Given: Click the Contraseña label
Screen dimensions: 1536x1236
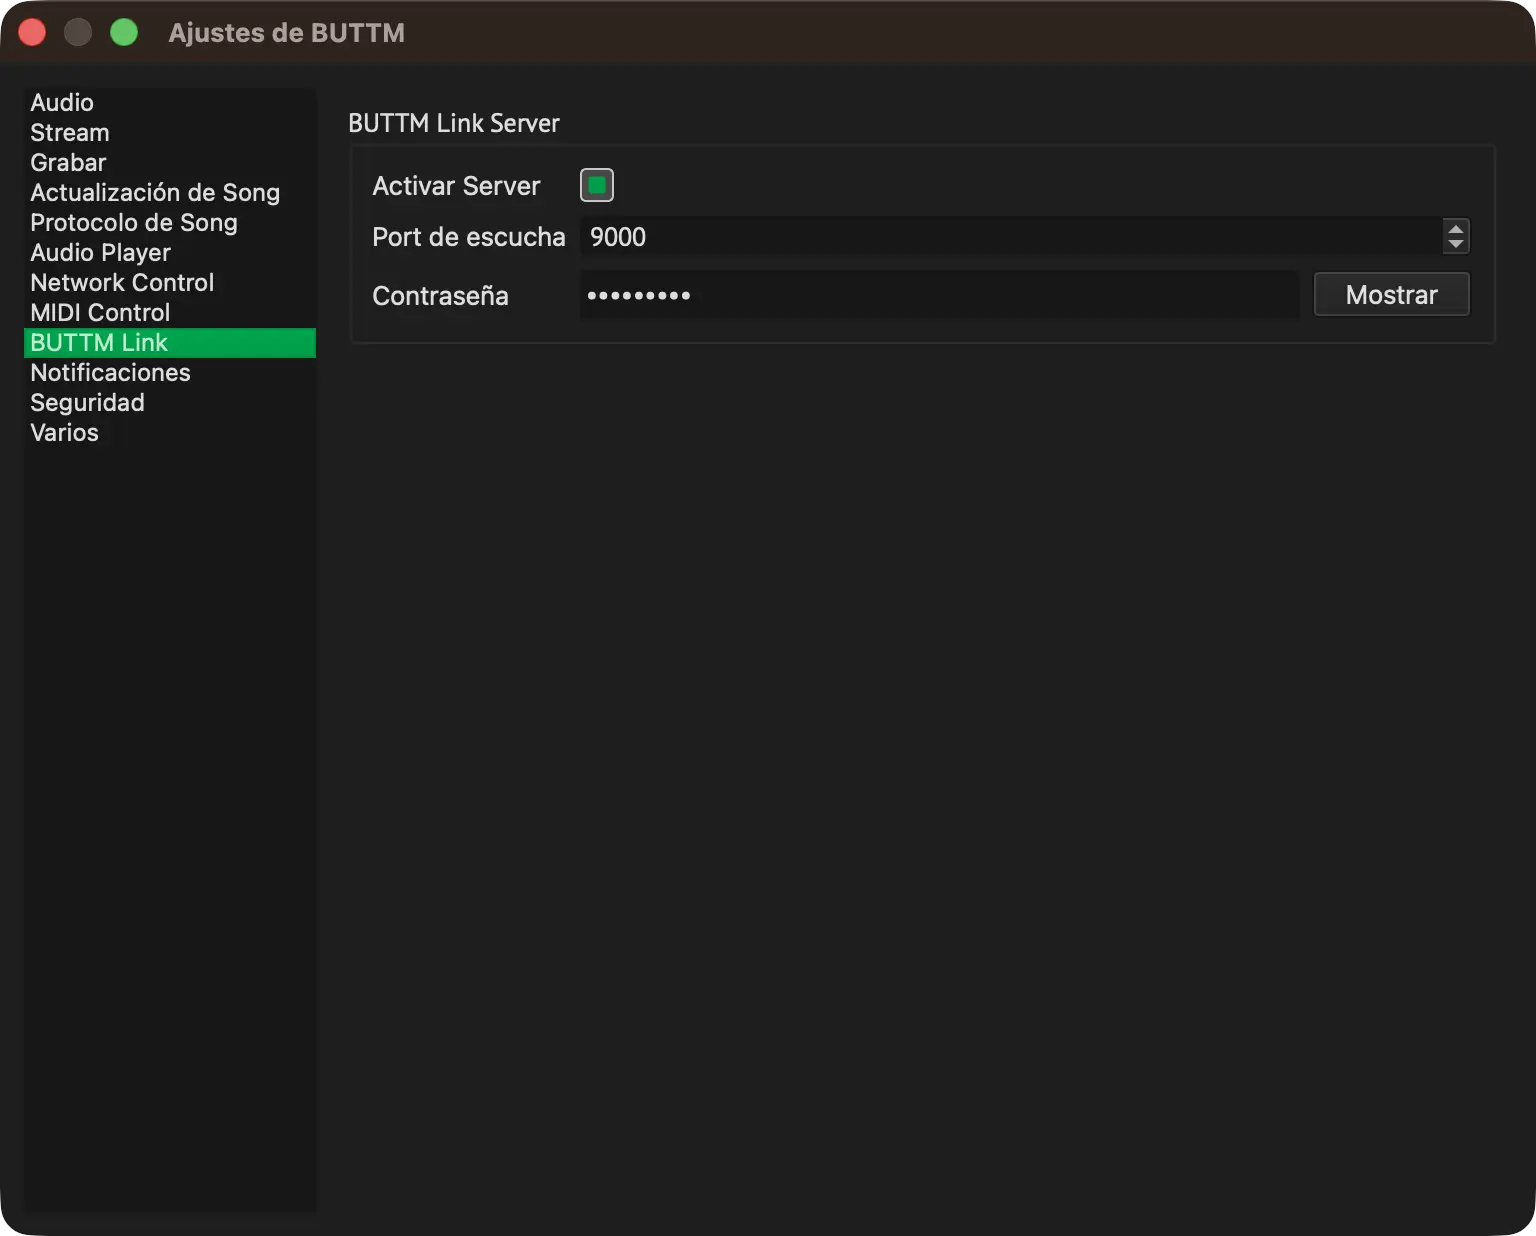Looking at the screenshot, I should coord(440,296).
